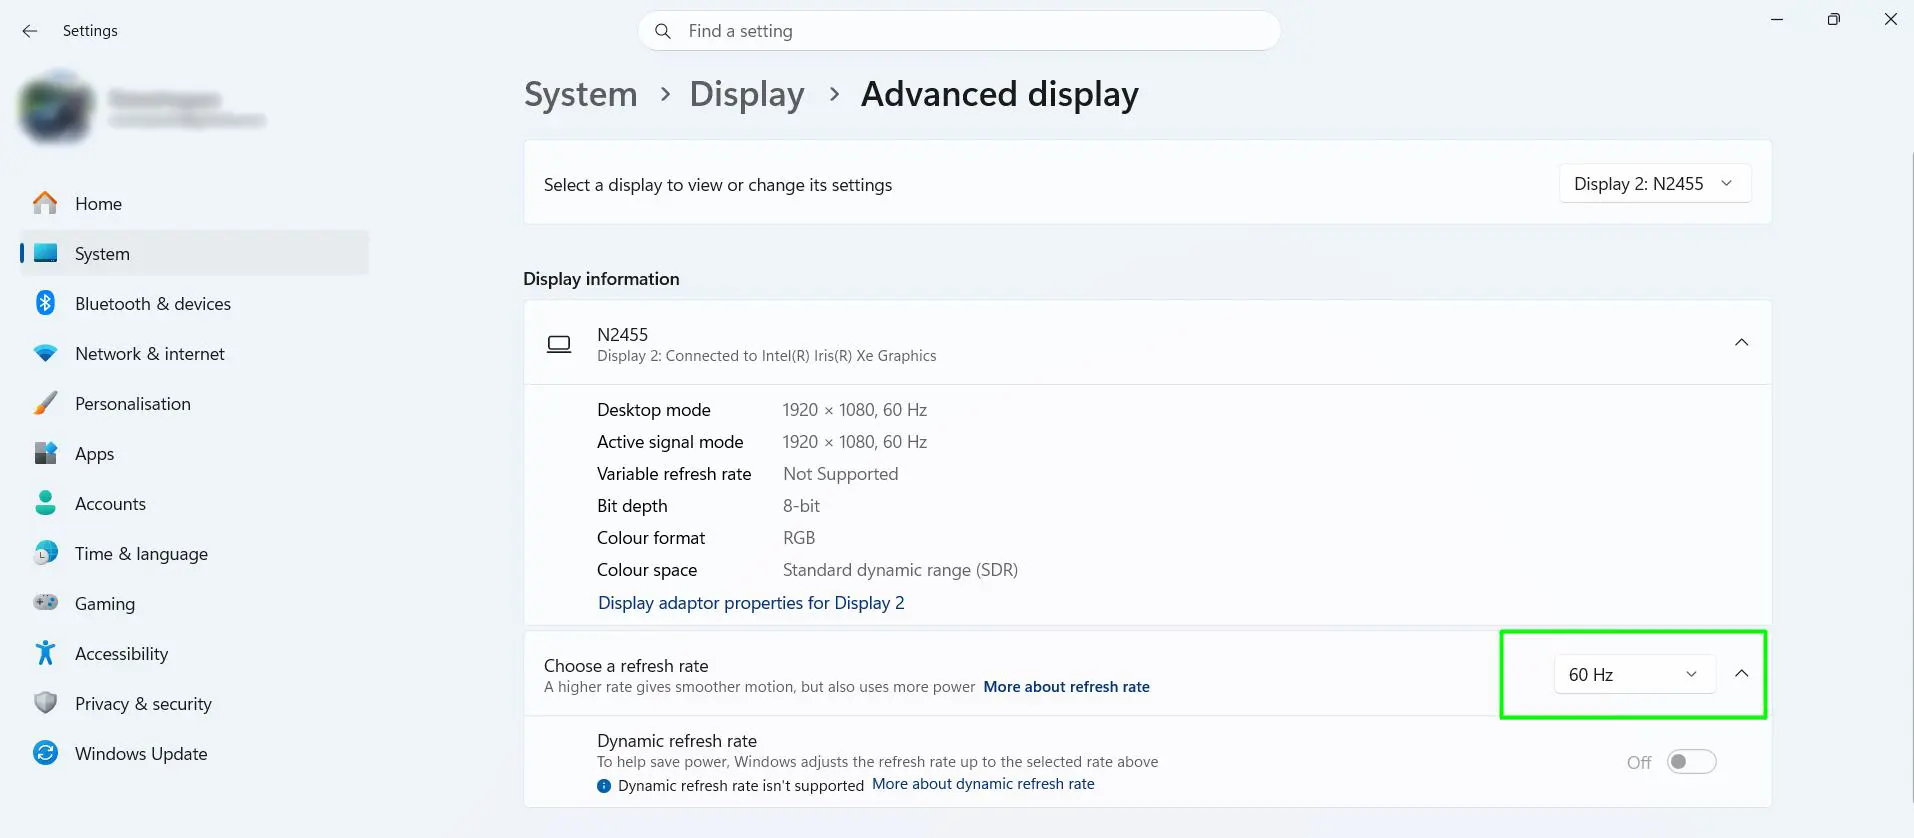The image size is (1914, 838).
Task: Click the '8-bit' bit depth value
Action: (801, 506)
